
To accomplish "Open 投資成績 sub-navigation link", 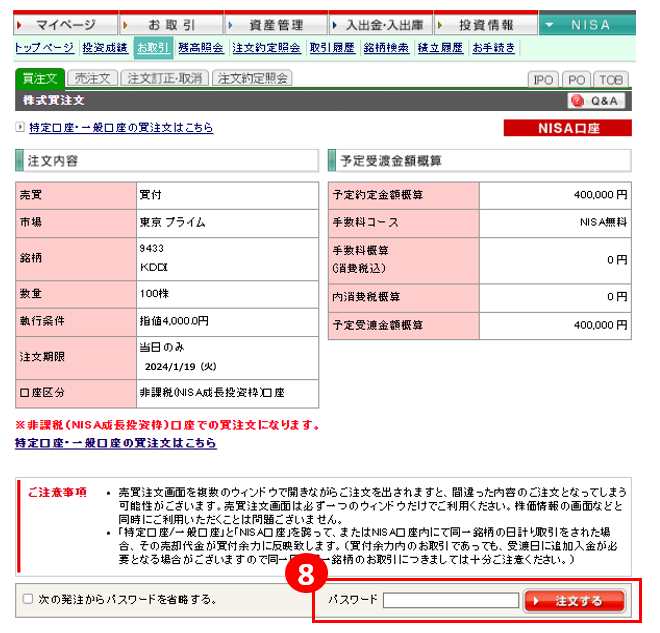I will [x=105, y=48].
